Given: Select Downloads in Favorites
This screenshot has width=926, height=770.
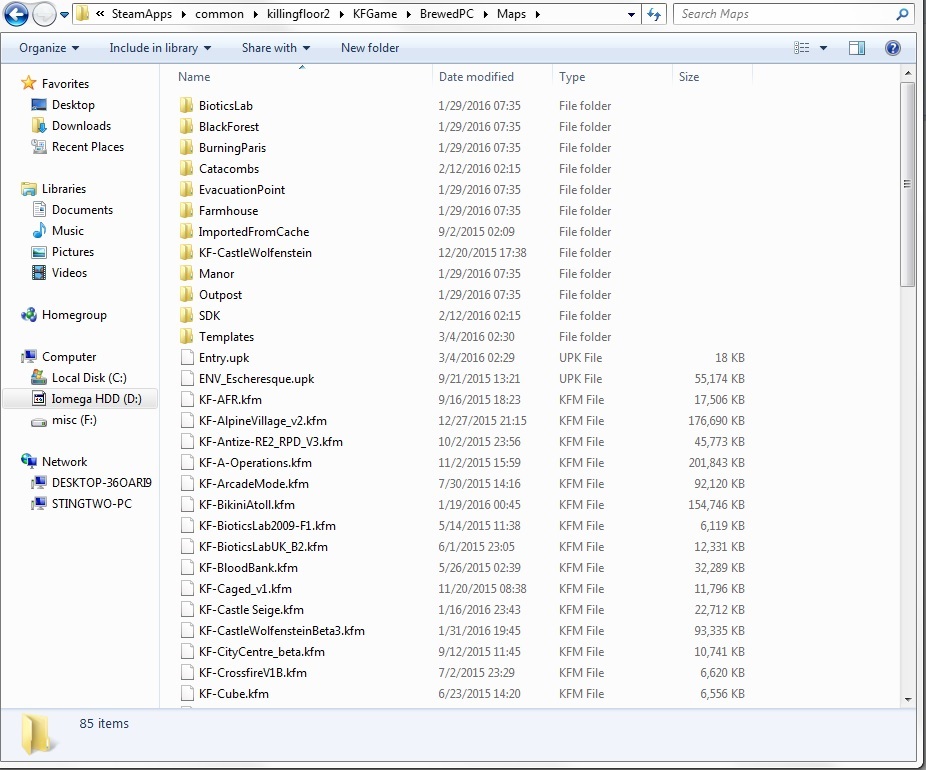Looking at the screenshot, I should point(81,126).
